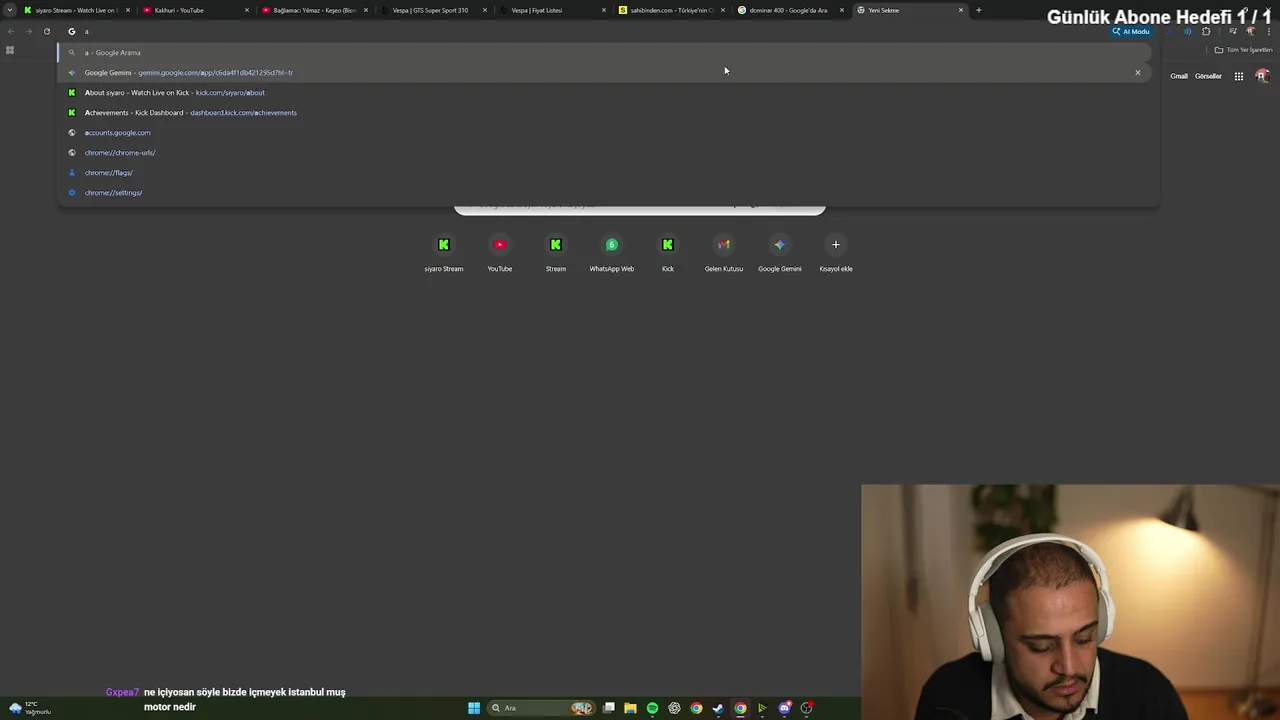The width and height of the screenshot is (1280, 720).
Task: Open the Görseller link
Action: click(1208, 76)
